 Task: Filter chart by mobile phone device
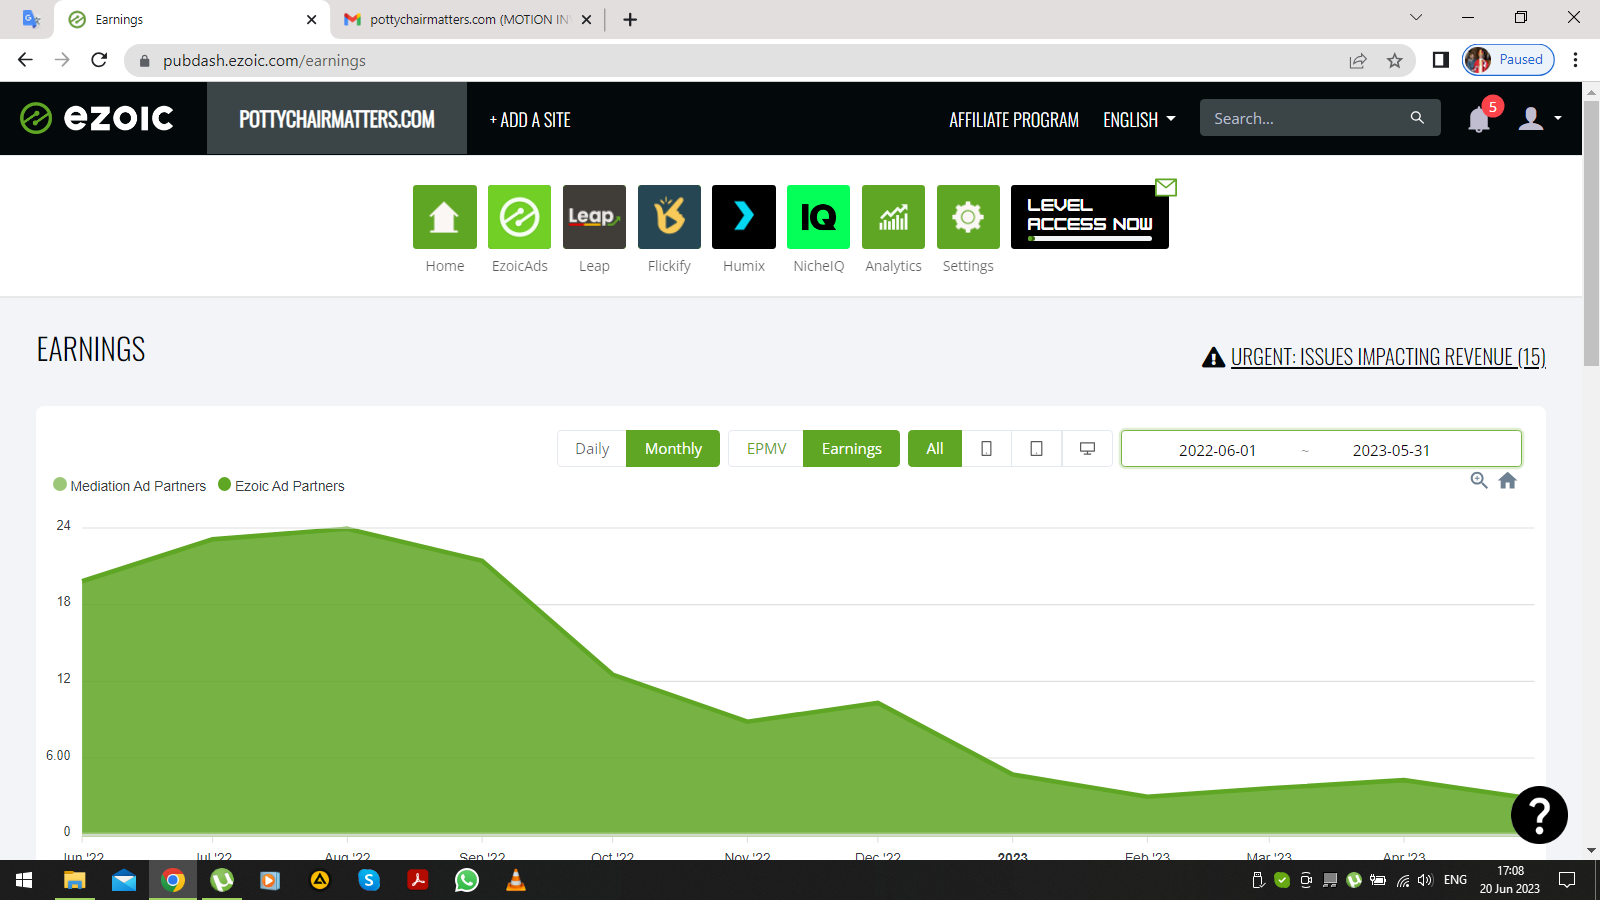[x=986, y=449]
